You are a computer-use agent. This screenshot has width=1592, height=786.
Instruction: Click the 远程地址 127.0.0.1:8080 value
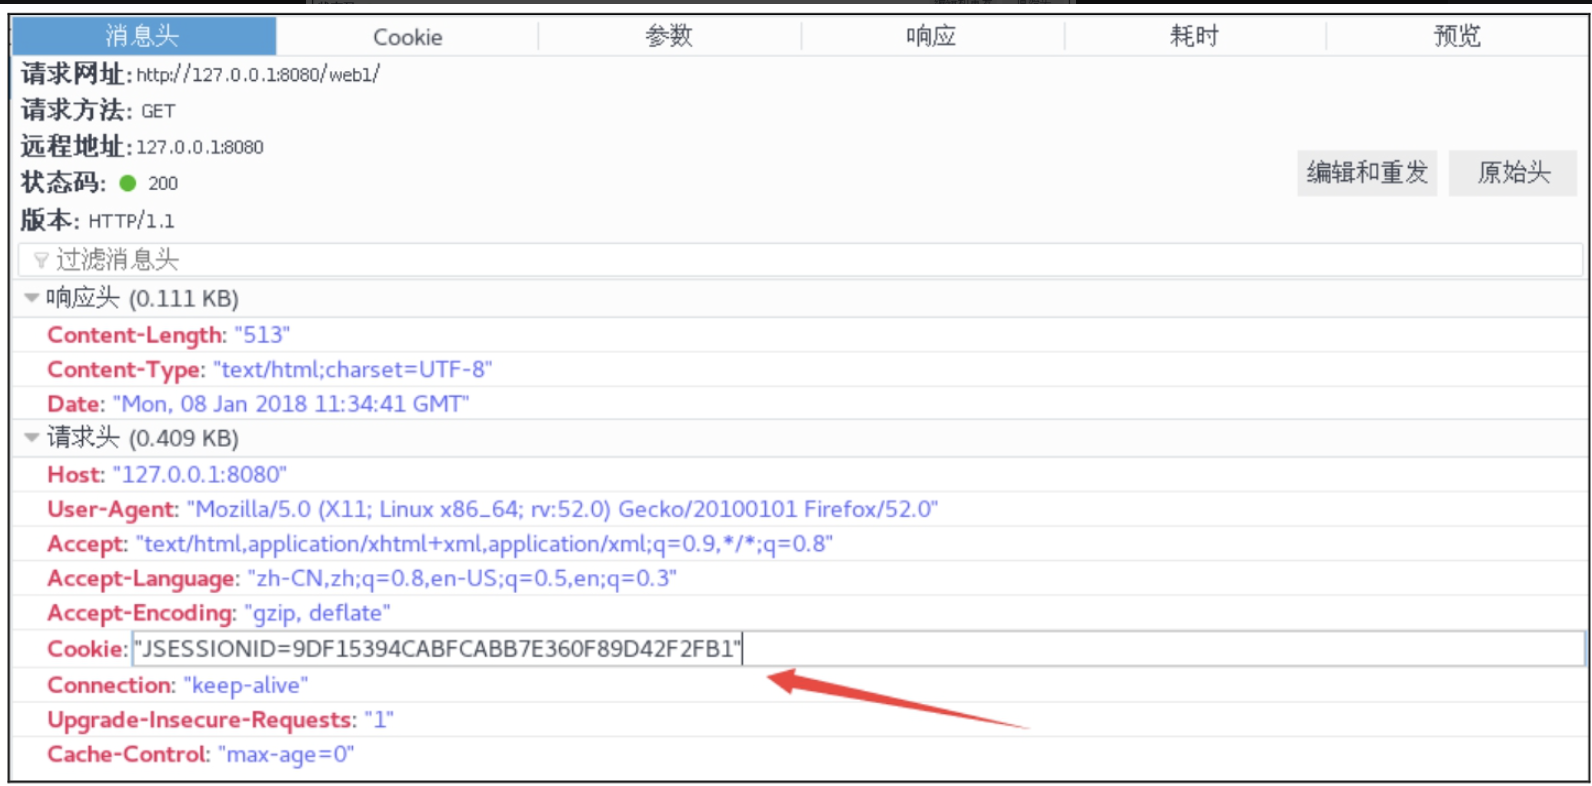tap(200, 147)
